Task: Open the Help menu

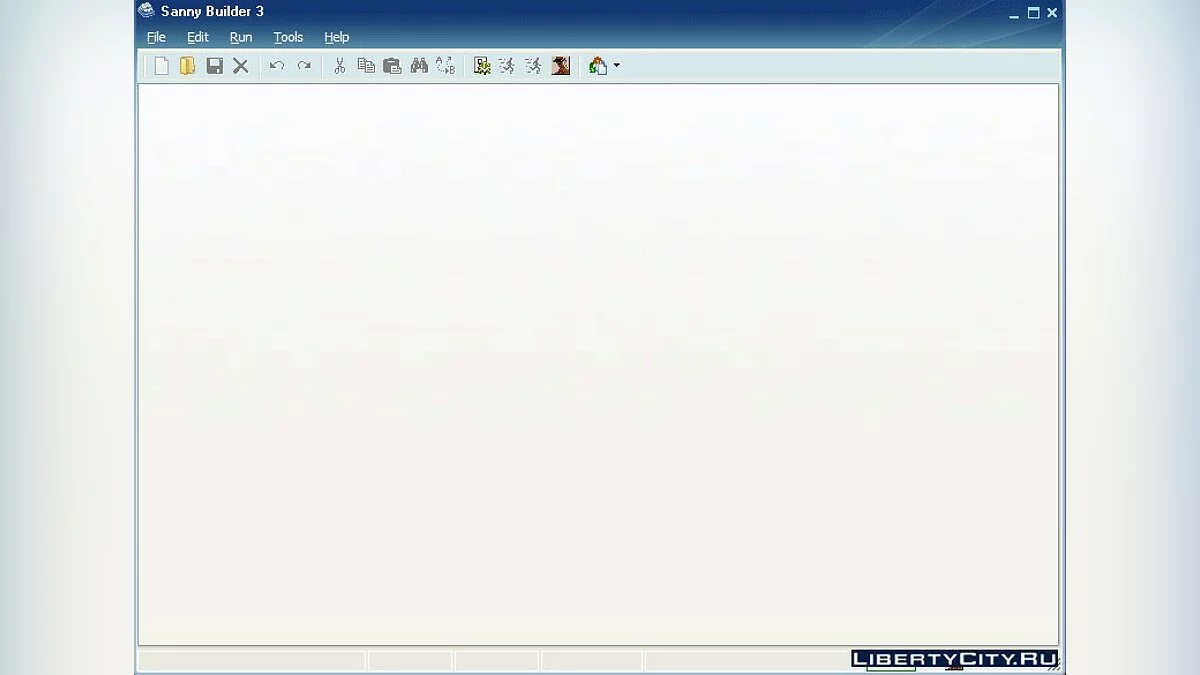Action: click(336, 37)
